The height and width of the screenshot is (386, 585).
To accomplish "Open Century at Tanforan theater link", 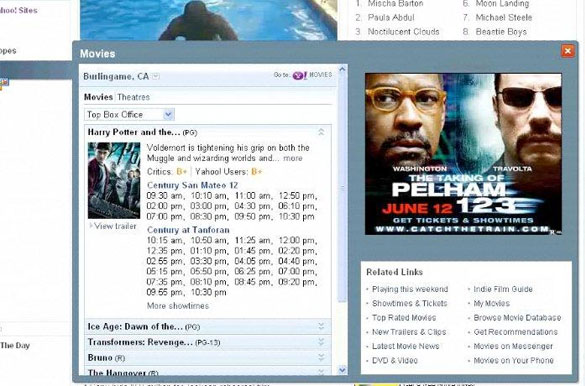I will [188, 230].
